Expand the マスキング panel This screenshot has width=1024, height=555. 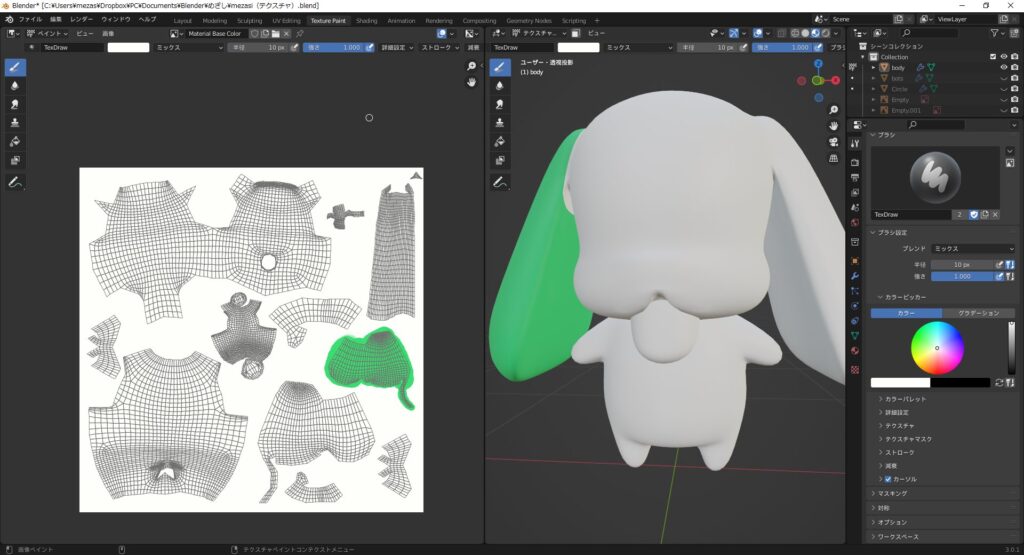pyautogui.click(x=891, y=493)
